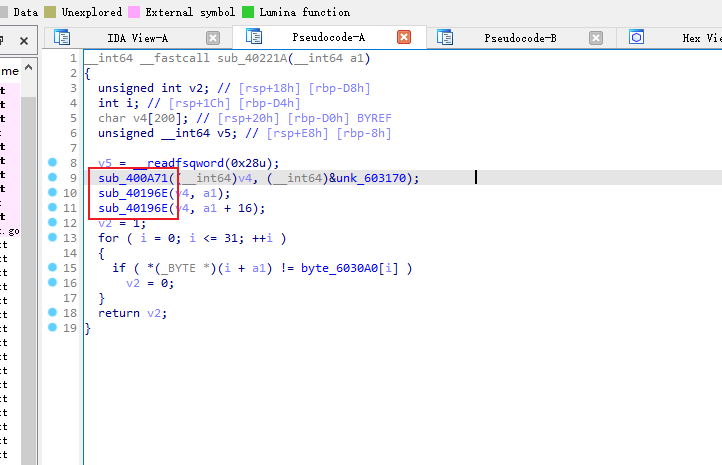This screenshot has width=722, height=465.
Task: Click the Pseudocode-B tab icon
Action: [x=445, y=37]
